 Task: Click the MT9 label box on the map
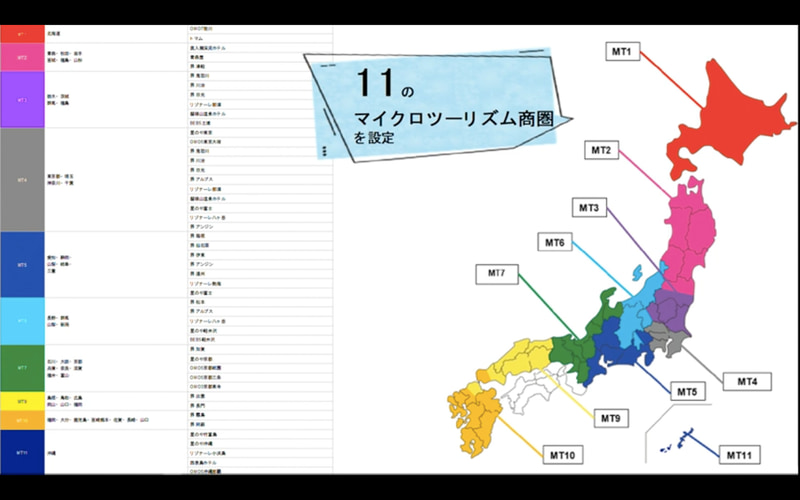click(x=611, y=418)
